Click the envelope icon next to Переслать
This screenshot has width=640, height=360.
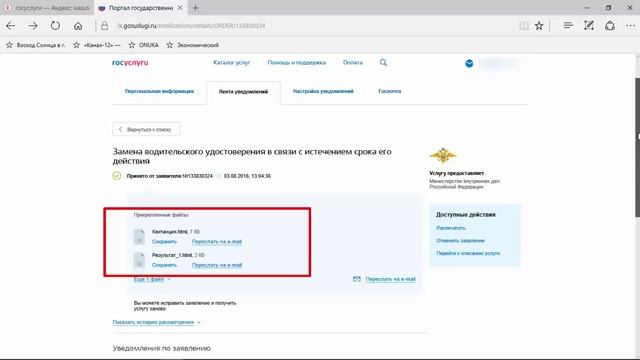point(357,279)
